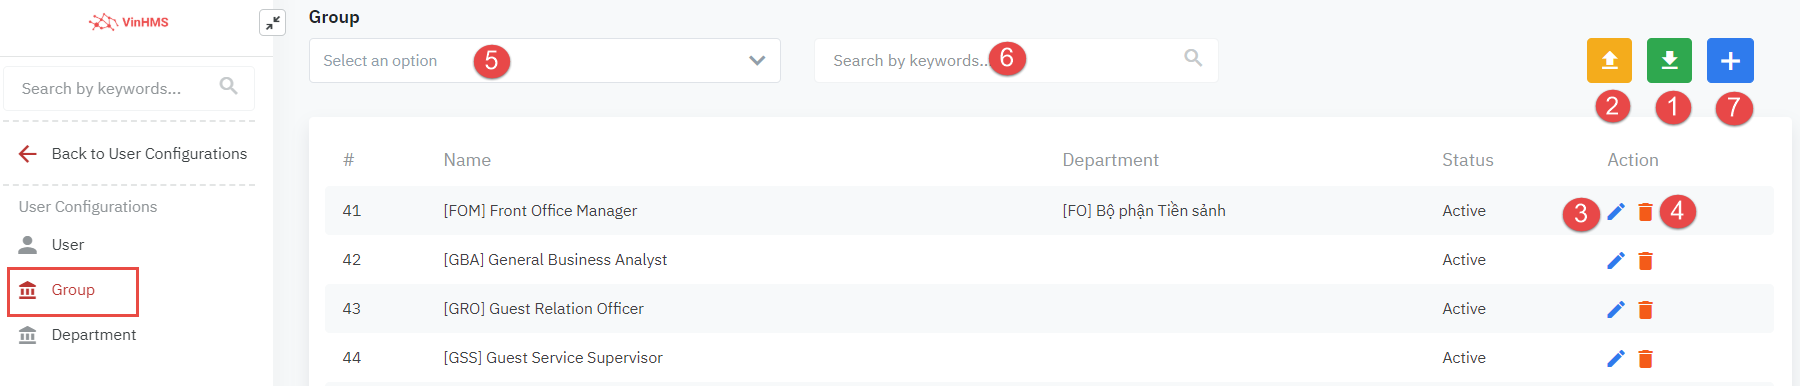Click the orange upload icon button
1800x386 pixels.
[x=1609, y=61]
